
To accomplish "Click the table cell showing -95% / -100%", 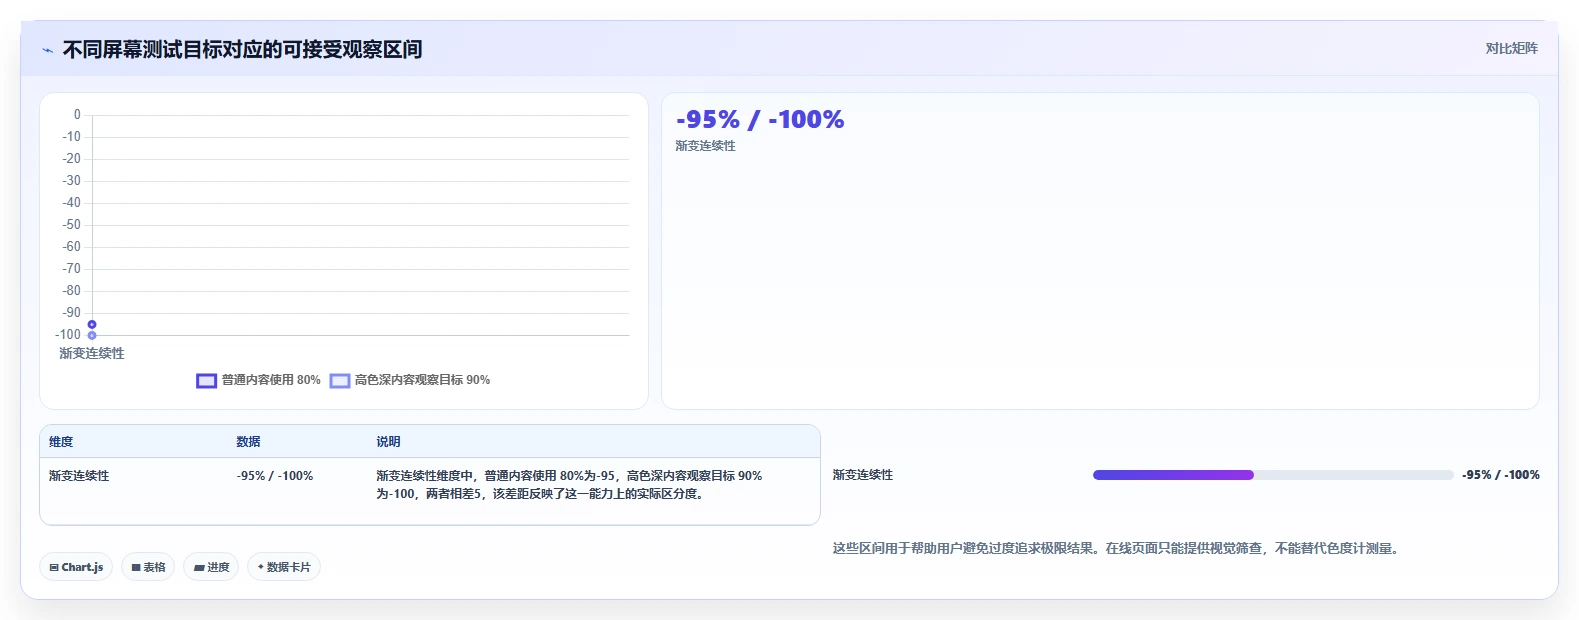I will coord(275,476).
